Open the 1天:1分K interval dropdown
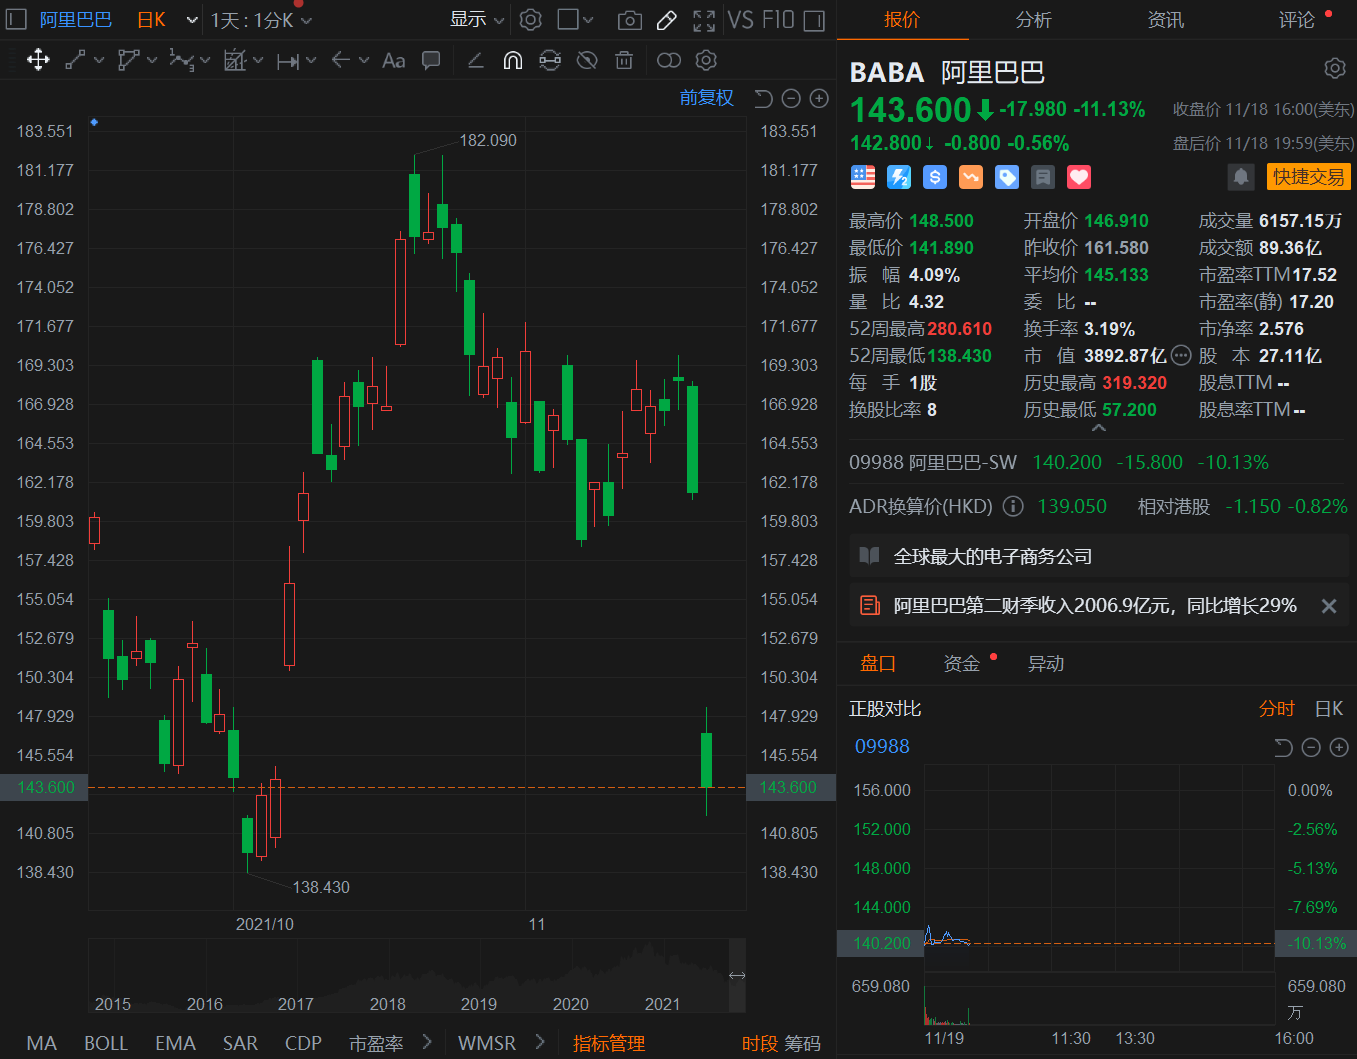This screenshot has width=1357, height=1059. [x=260, y=20]
